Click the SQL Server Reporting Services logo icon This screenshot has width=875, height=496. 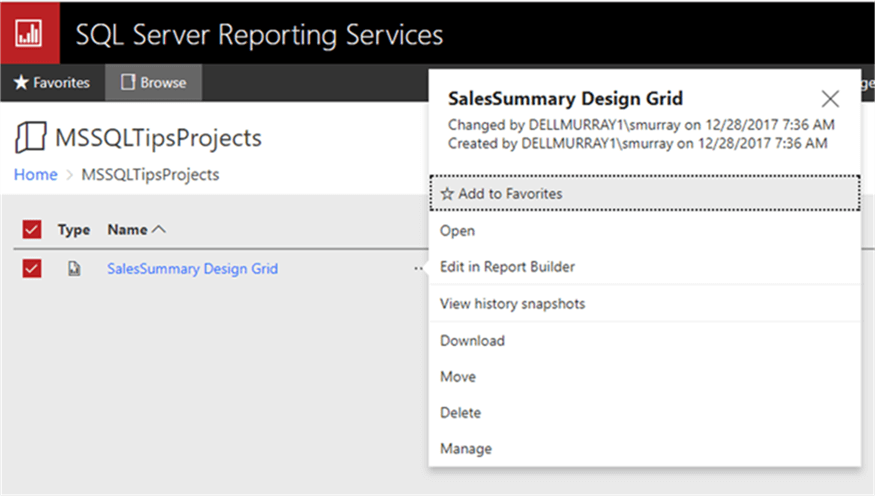29,33
